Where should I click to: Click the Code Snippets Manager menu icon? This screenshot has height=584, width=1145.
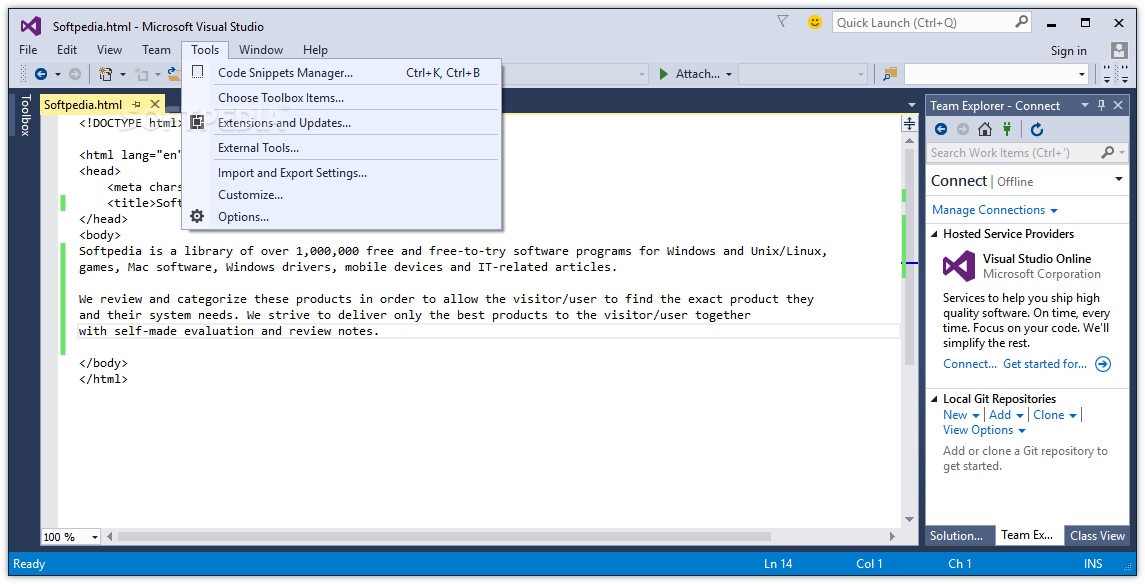(x=197, y=72)
